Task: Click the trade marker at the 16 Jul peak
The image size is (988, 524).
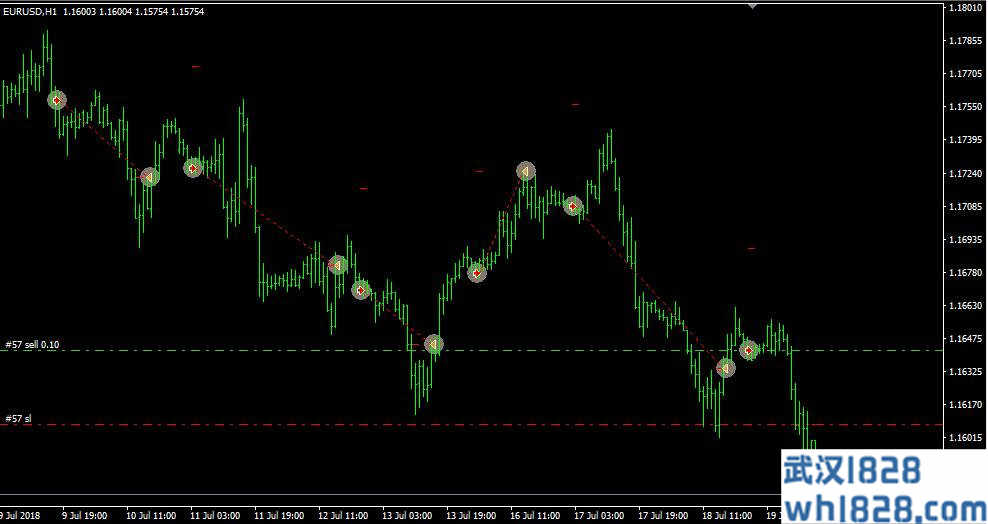Action: (x=526, y=171)
